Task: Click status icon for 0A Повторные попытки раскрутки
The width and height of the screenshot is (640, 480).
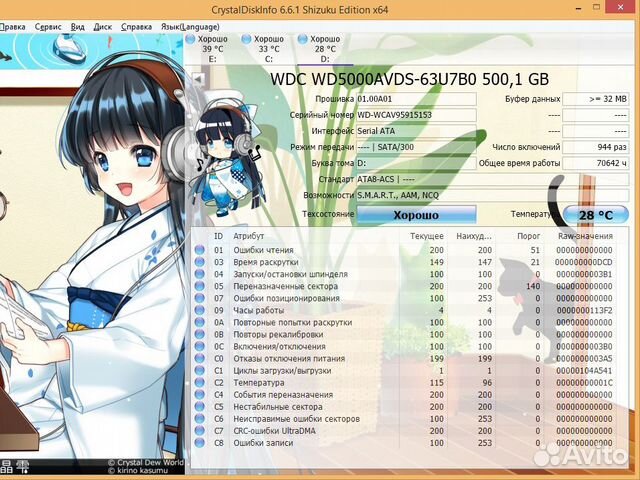Action: click(x=200, y=322)
